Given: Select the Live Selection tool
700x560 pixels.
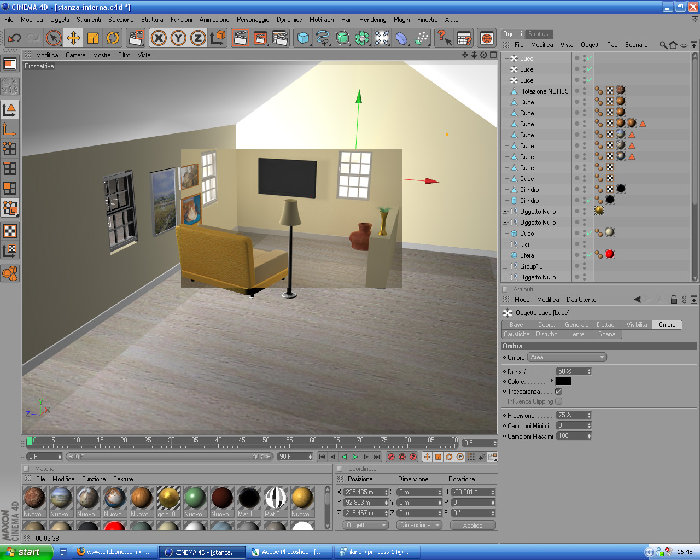Looking at the screenshot, I should click(53, 38).
